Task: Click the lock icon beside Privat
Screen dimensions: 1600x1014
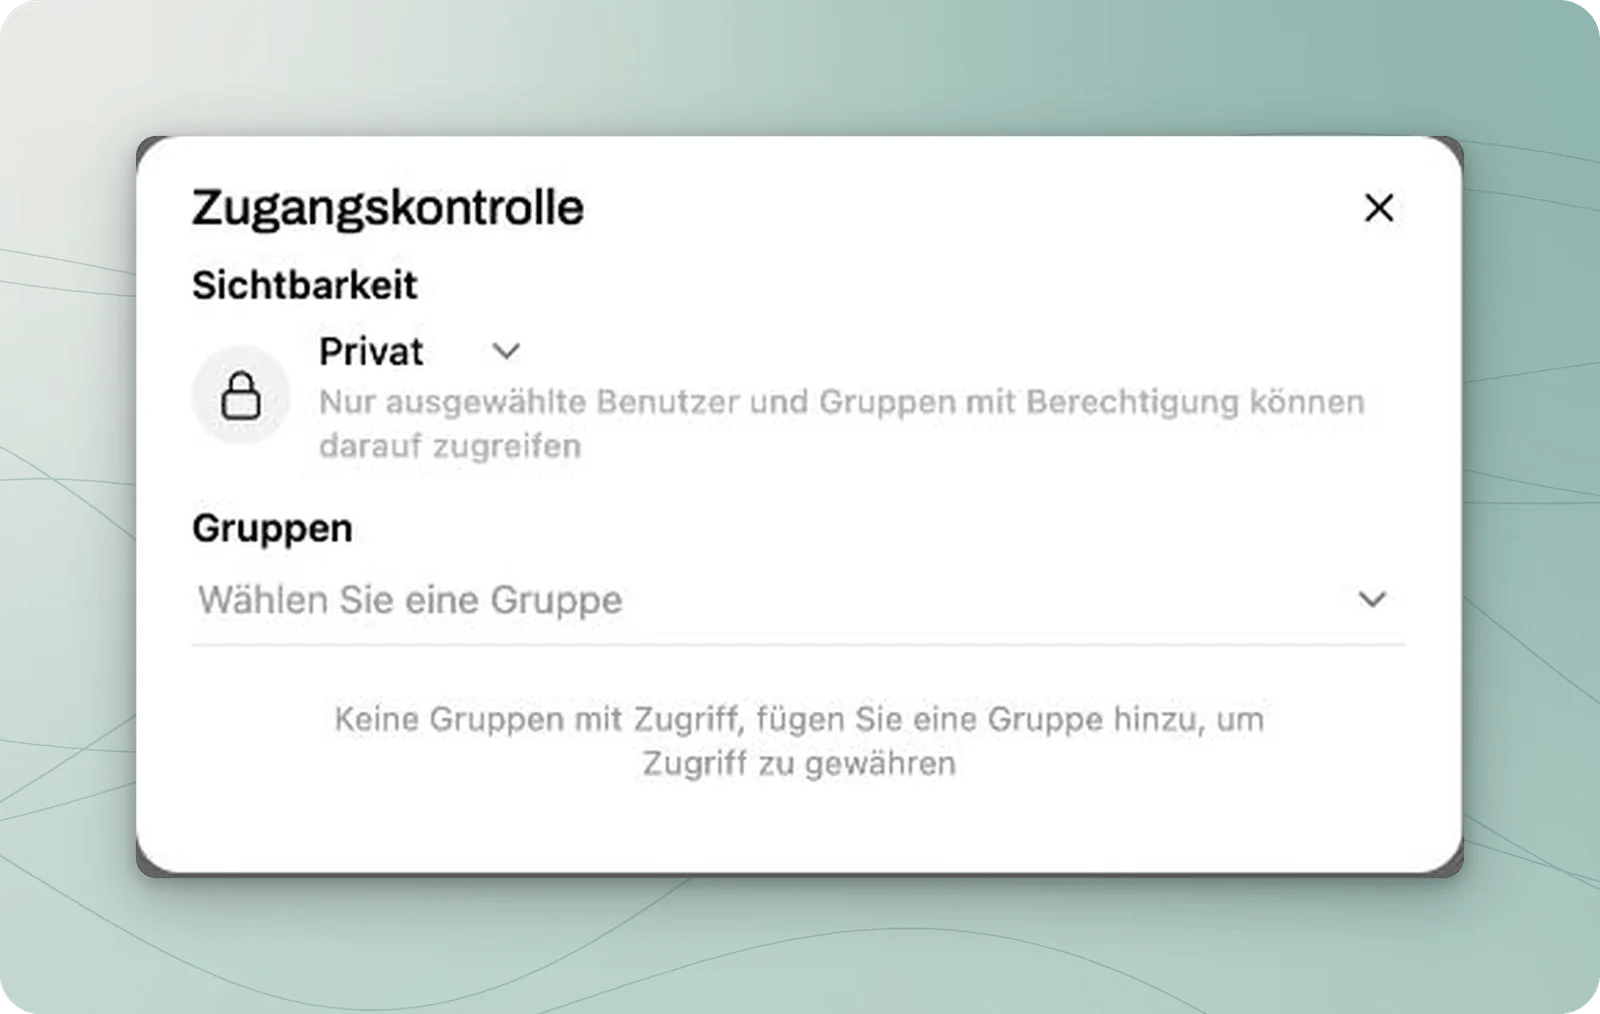Action: tap(241, 395)
